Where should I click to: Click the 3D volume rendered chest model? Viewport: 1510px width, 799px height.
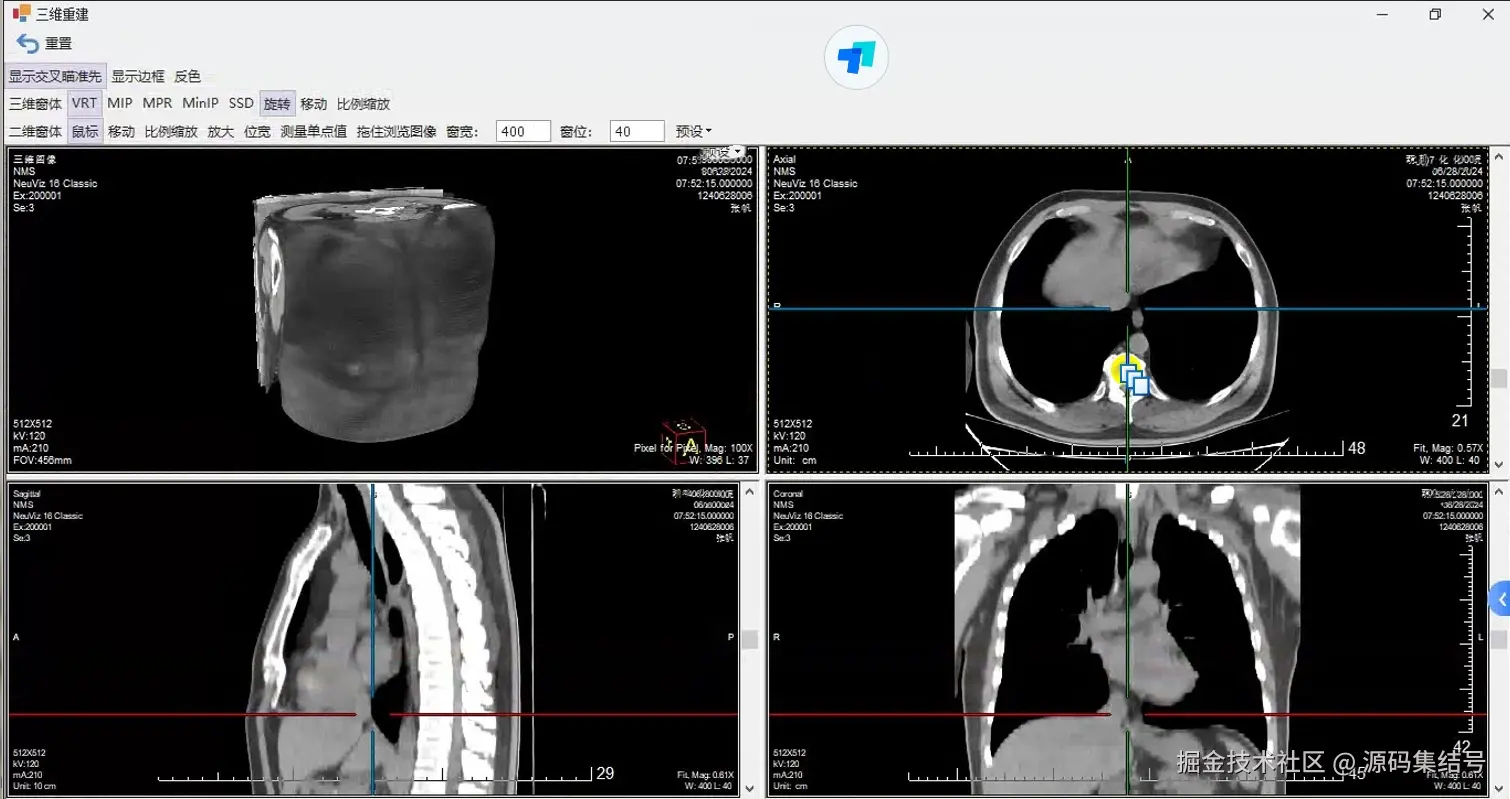click(x=374, y=314)
